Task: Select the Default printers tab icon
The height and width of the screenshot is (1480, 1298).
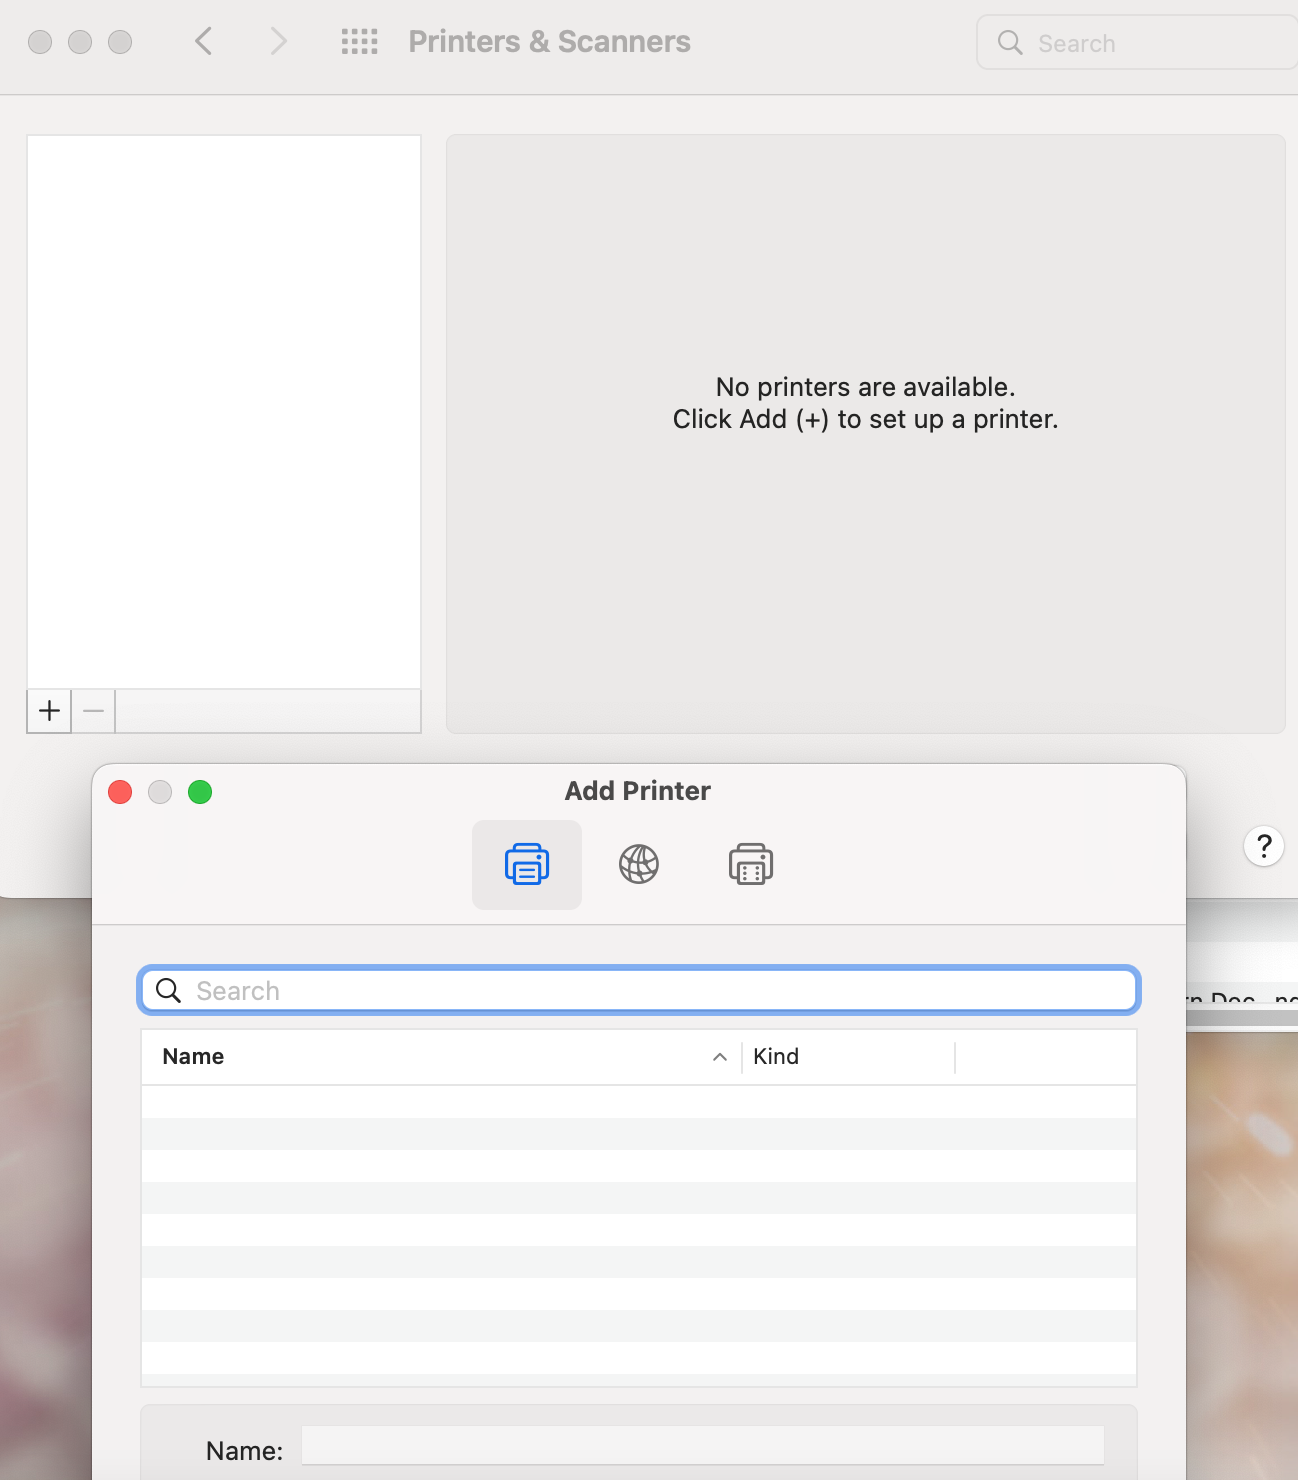Action: tap(527, 865)
